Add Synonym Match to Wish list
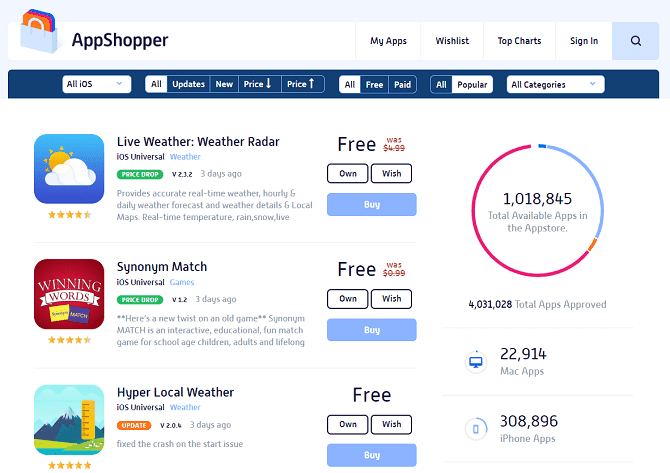This screenshot has width=670, height=473. 391,299
